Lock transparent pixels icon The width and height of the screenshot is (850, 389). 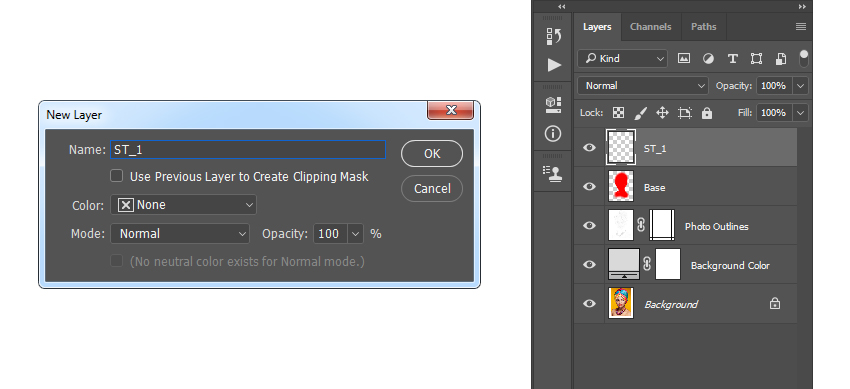click(618, 113)
